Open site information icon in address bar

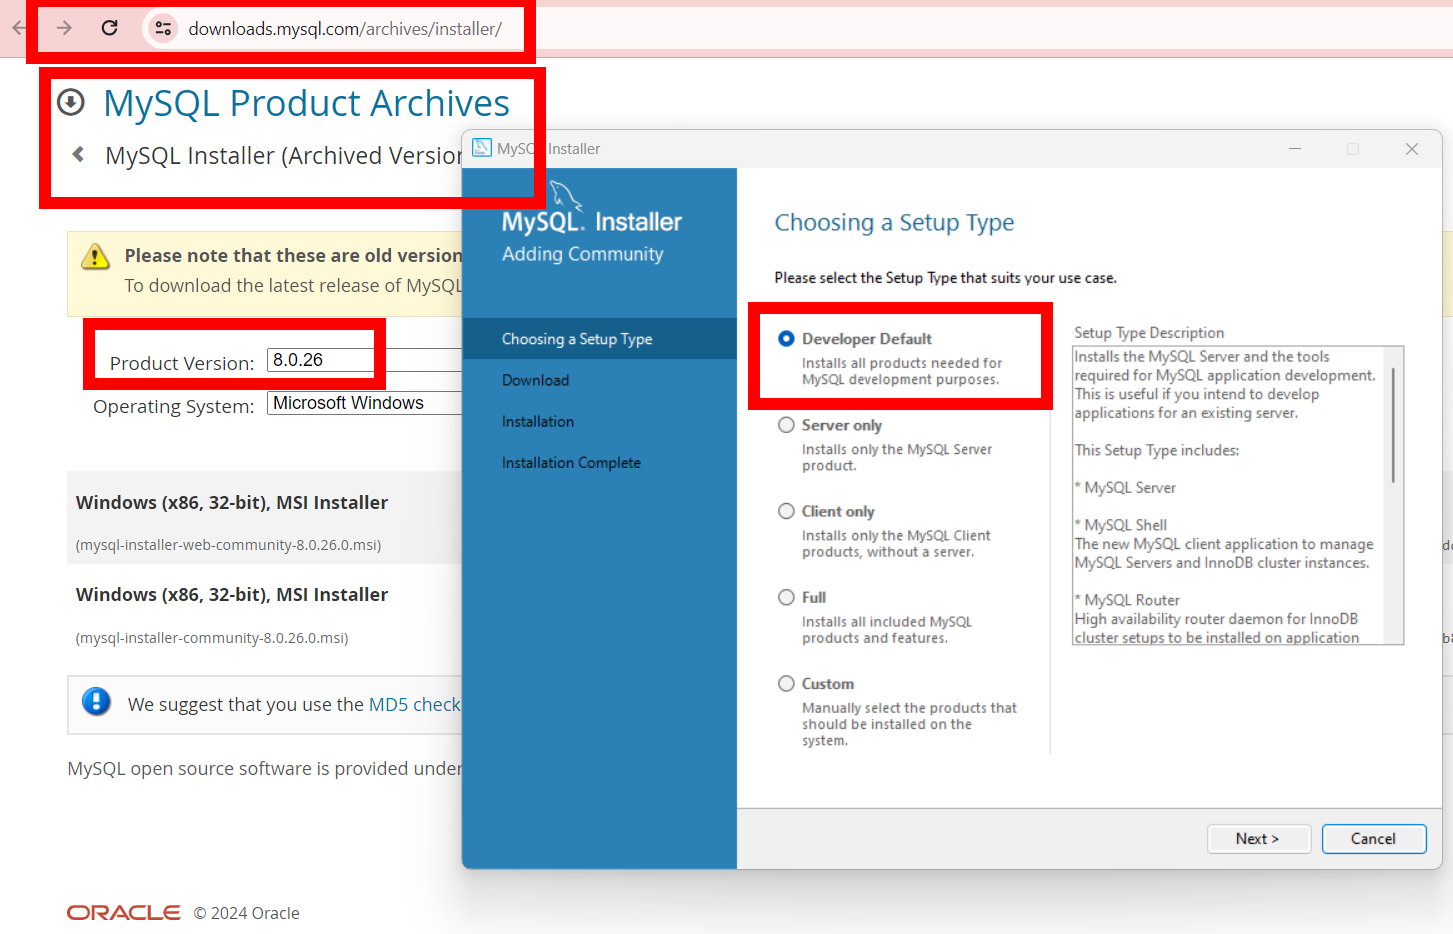click(163, 29)
